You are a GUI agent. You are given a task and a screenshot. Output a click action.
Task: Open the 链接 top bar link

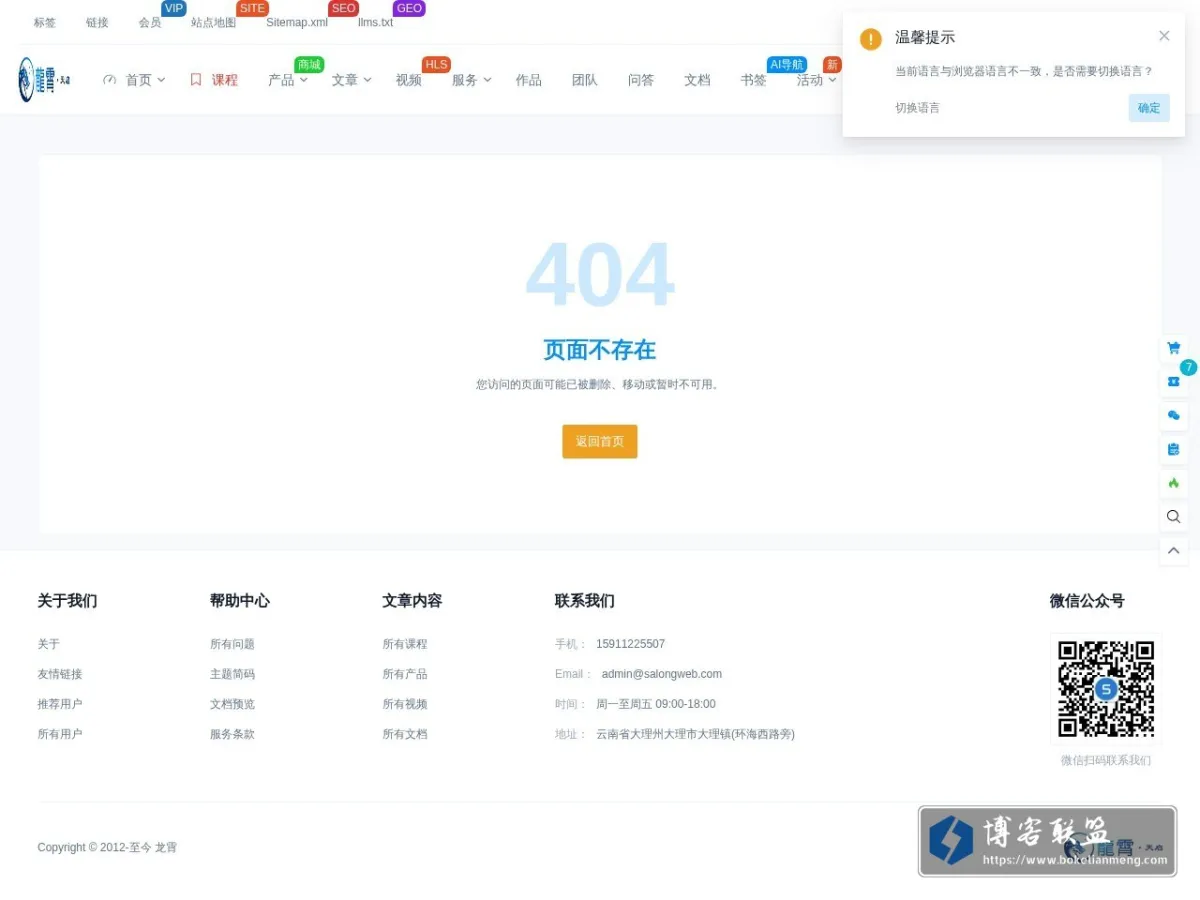point(97,22)
